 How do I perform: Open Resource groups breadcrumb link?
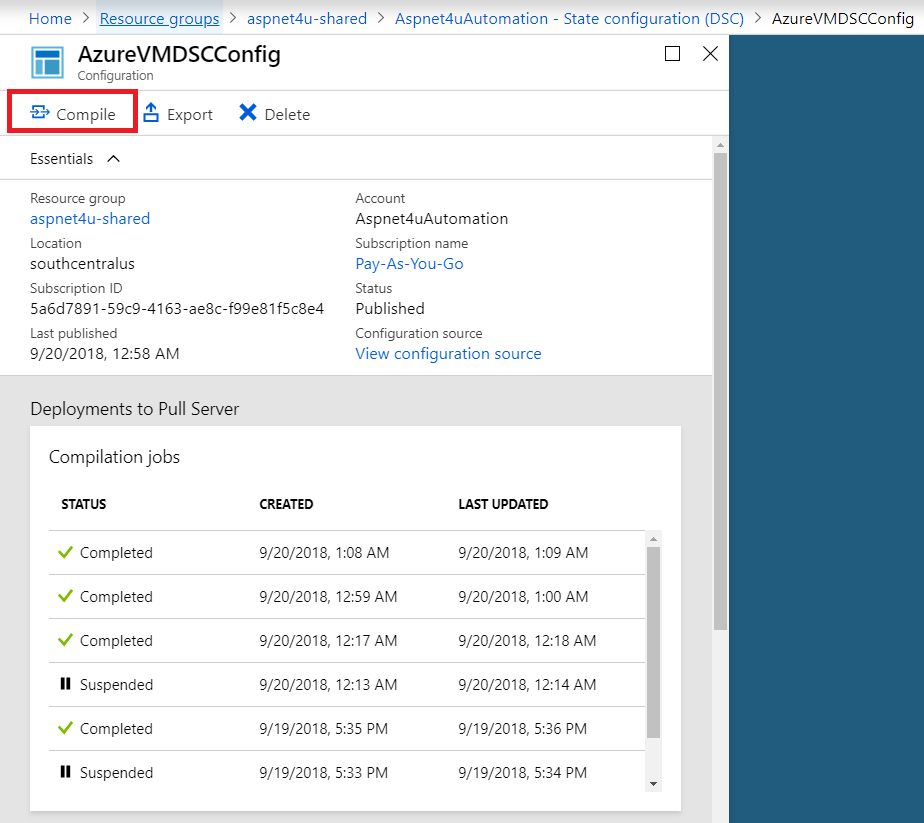tap(159, 19)
